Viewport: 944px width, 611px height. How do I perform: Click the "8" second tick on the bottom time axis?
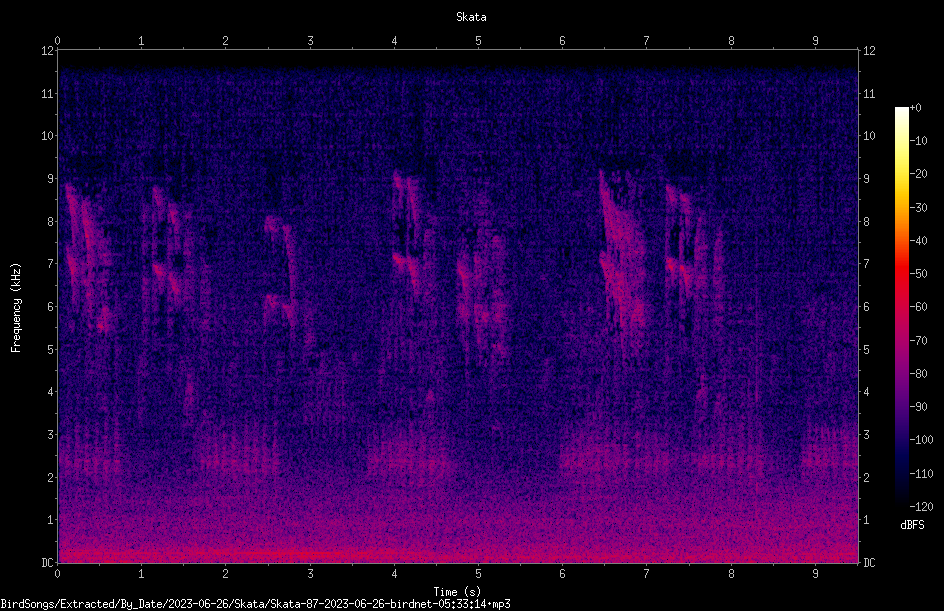coord(731,574)
